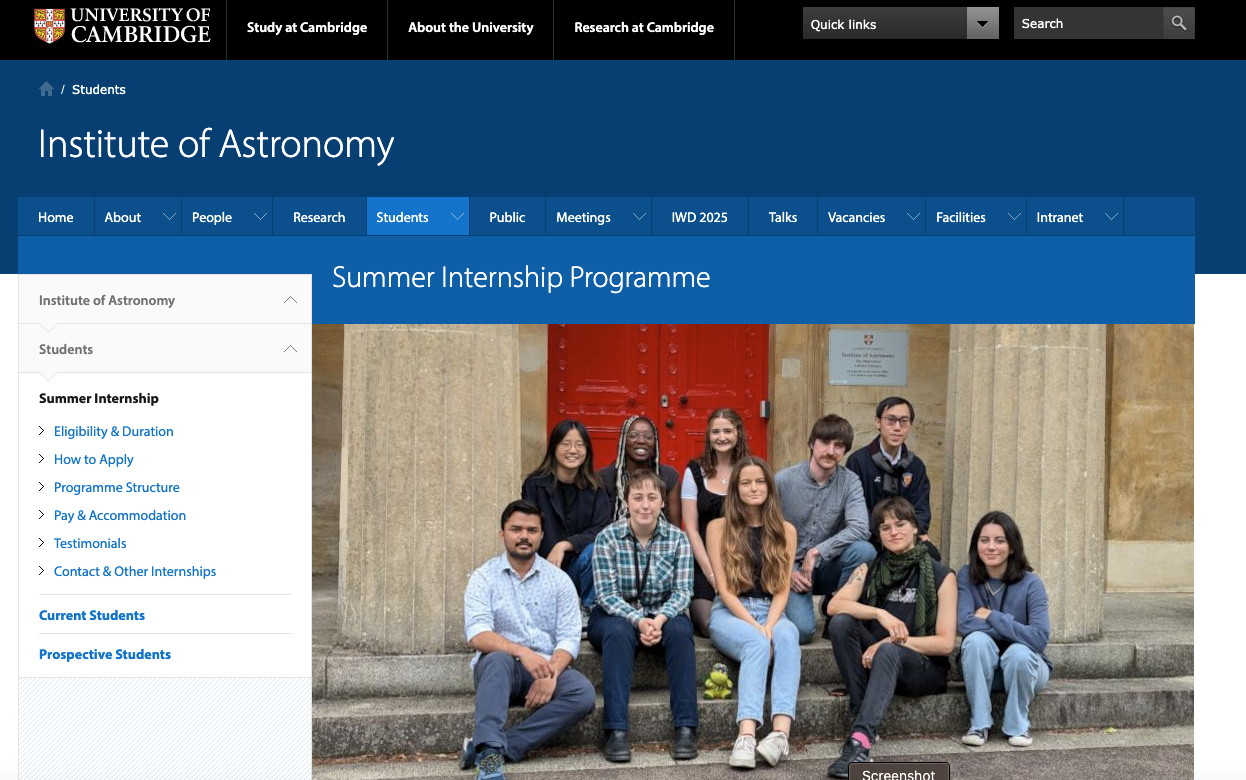Open the How to Apply link

pos(94,459)
